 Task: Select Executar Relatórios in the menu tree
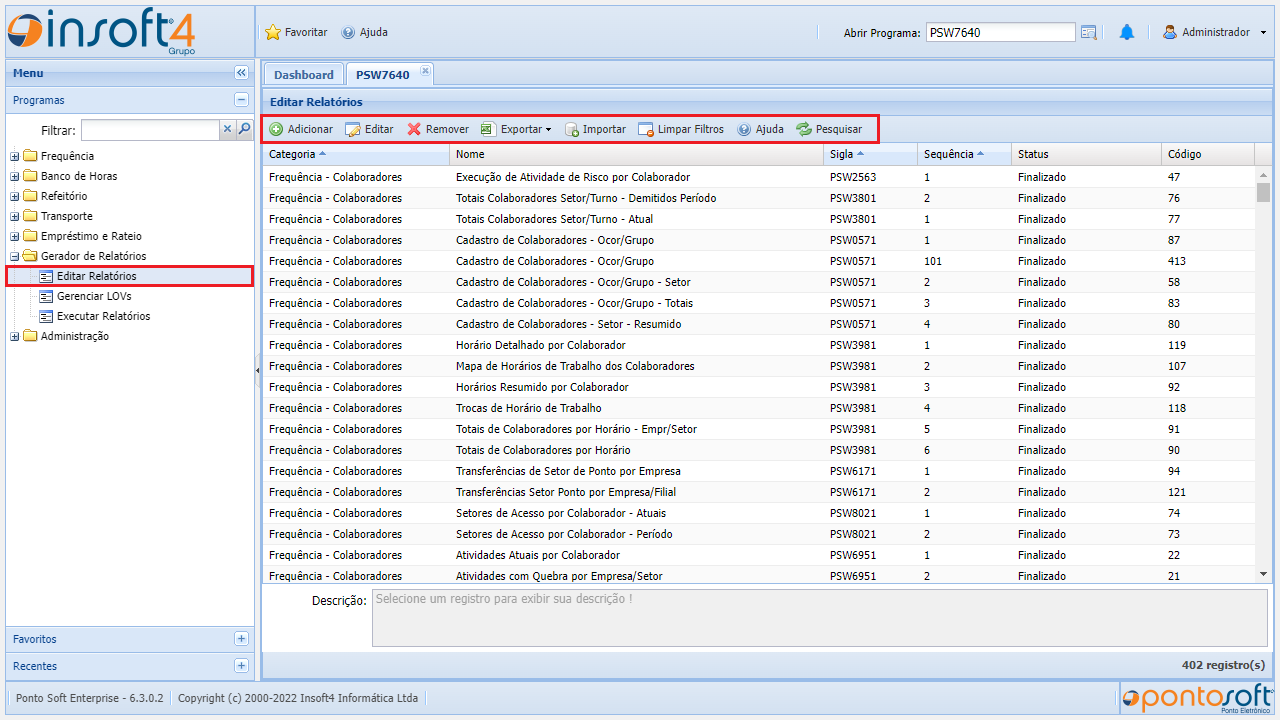point(103,316)
